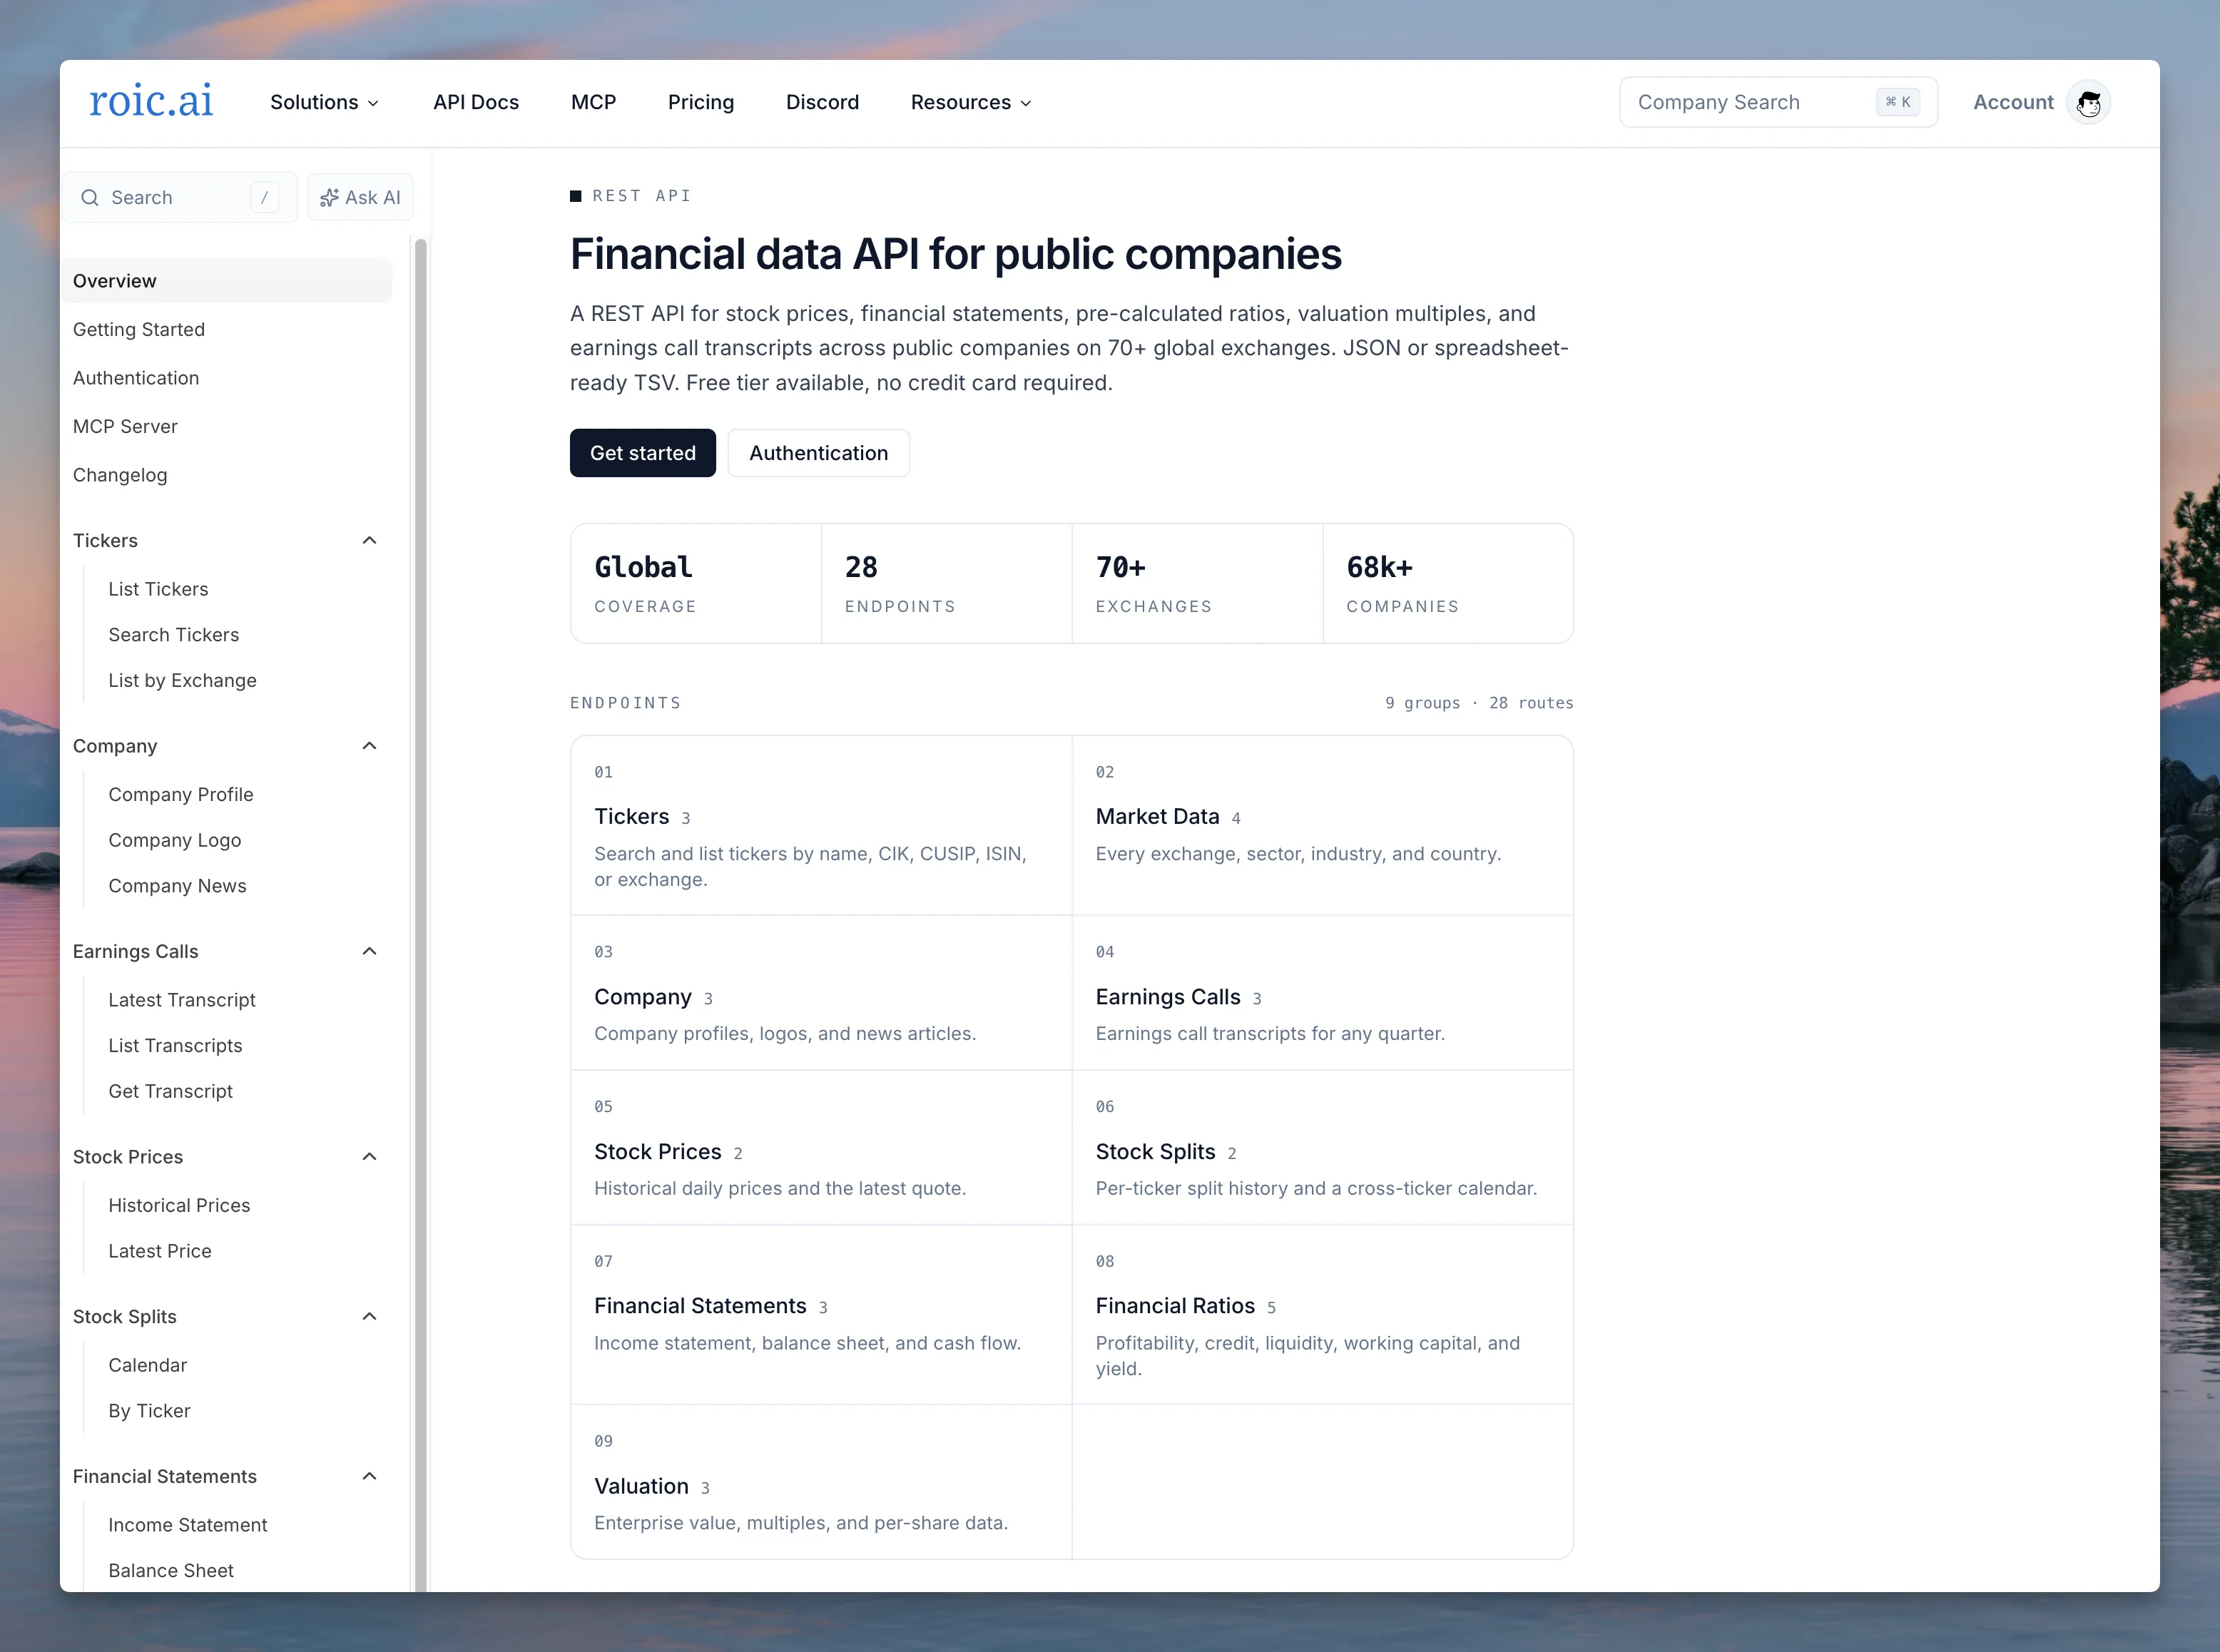Open the Earnings Calls endpoint card
The width and height of the screenshot is (2220, 1652).
coord(1323,993)
